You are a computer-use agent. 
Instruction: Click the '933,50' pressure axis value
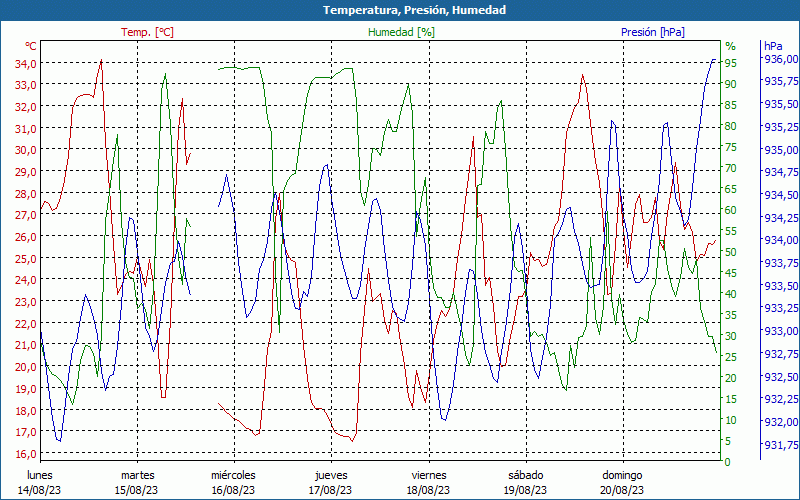[x=781, y=286]
